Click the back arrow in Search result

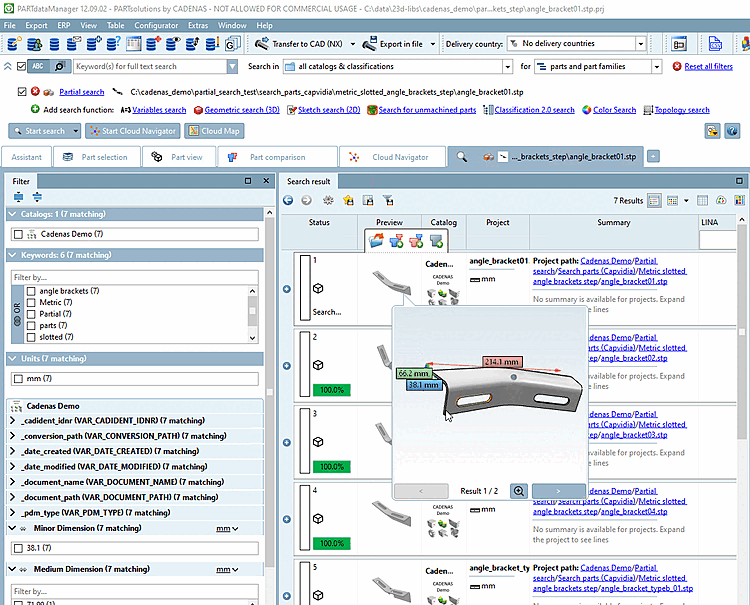289,200
